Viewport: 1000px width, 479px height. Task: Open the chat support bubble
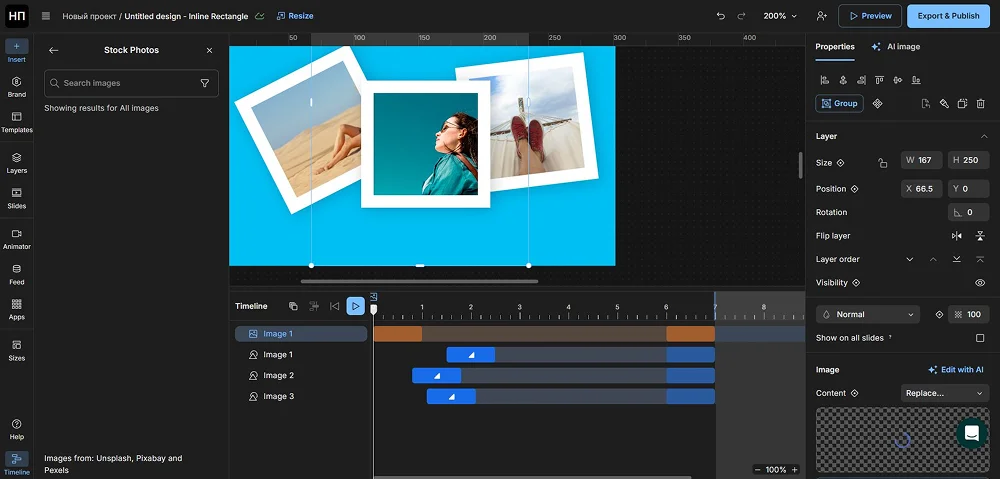pyautogui.click(x=971, y=433)
